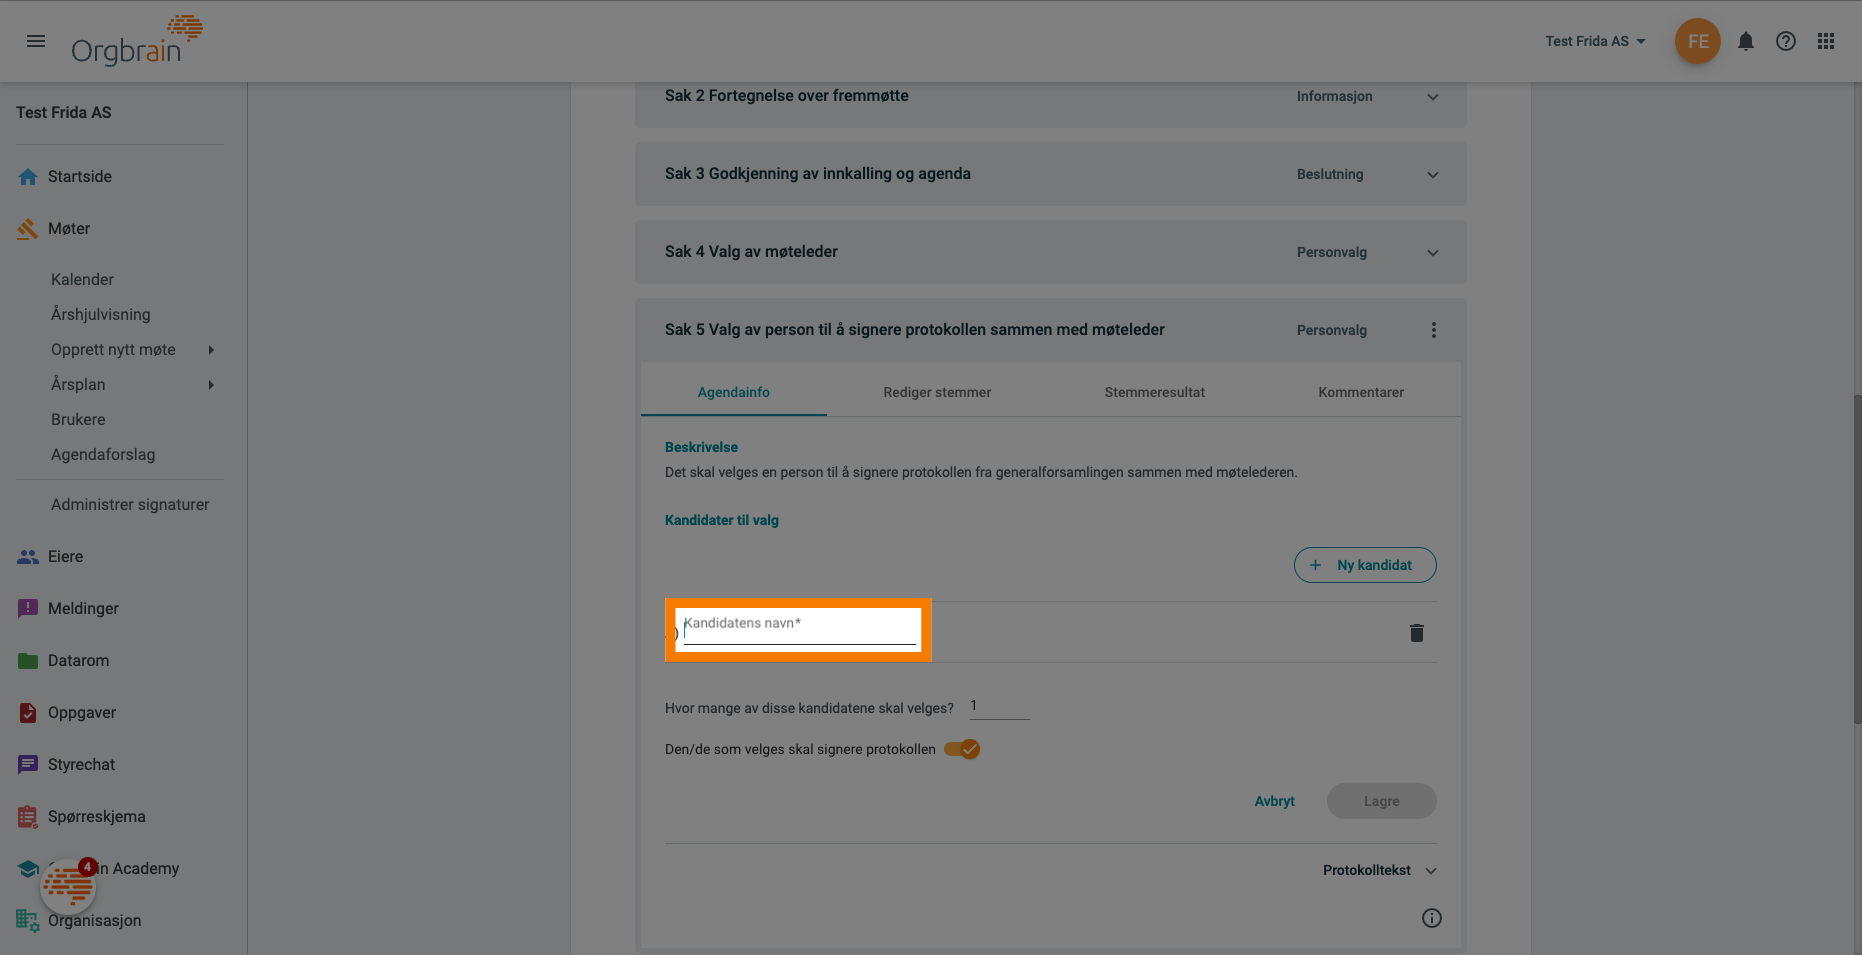Open Årshjulvisning in the sidebar
The image size is (1862, 955).
pyautogui.click(x=101, y=315)
